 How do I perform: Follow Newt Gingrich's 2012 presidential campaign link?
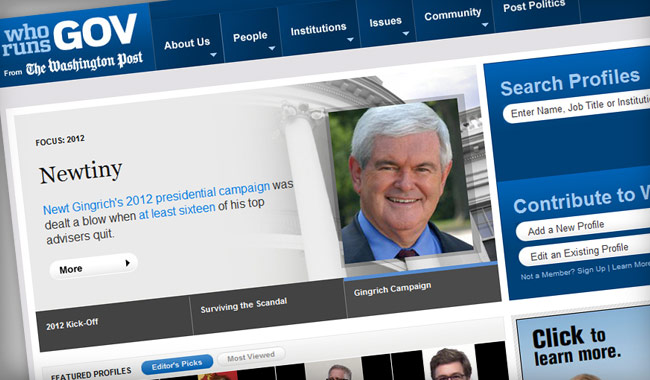coord(157,198)
